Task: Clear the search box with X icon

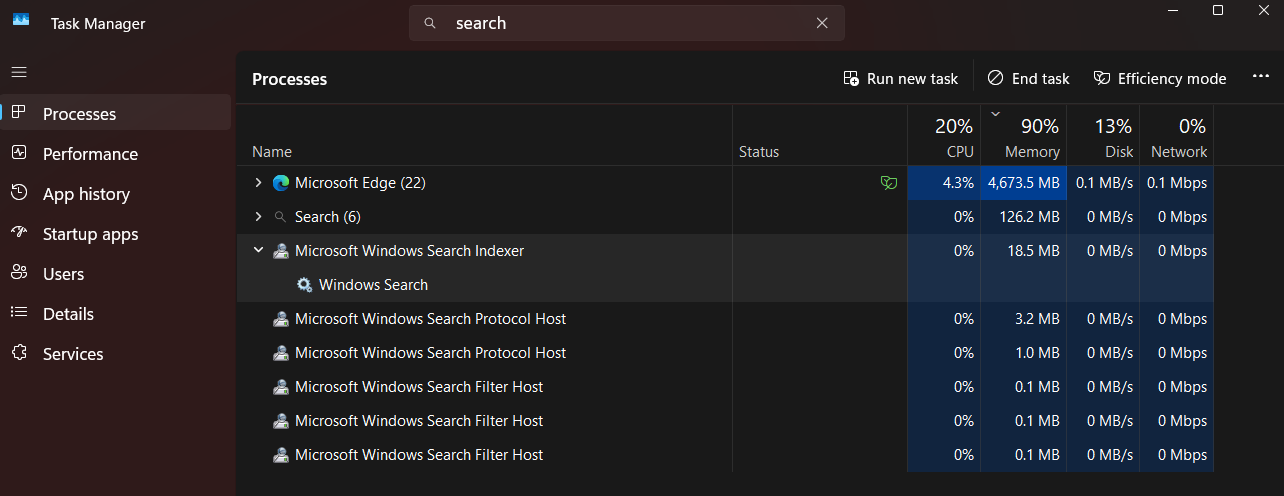Action: coord(822,23)
